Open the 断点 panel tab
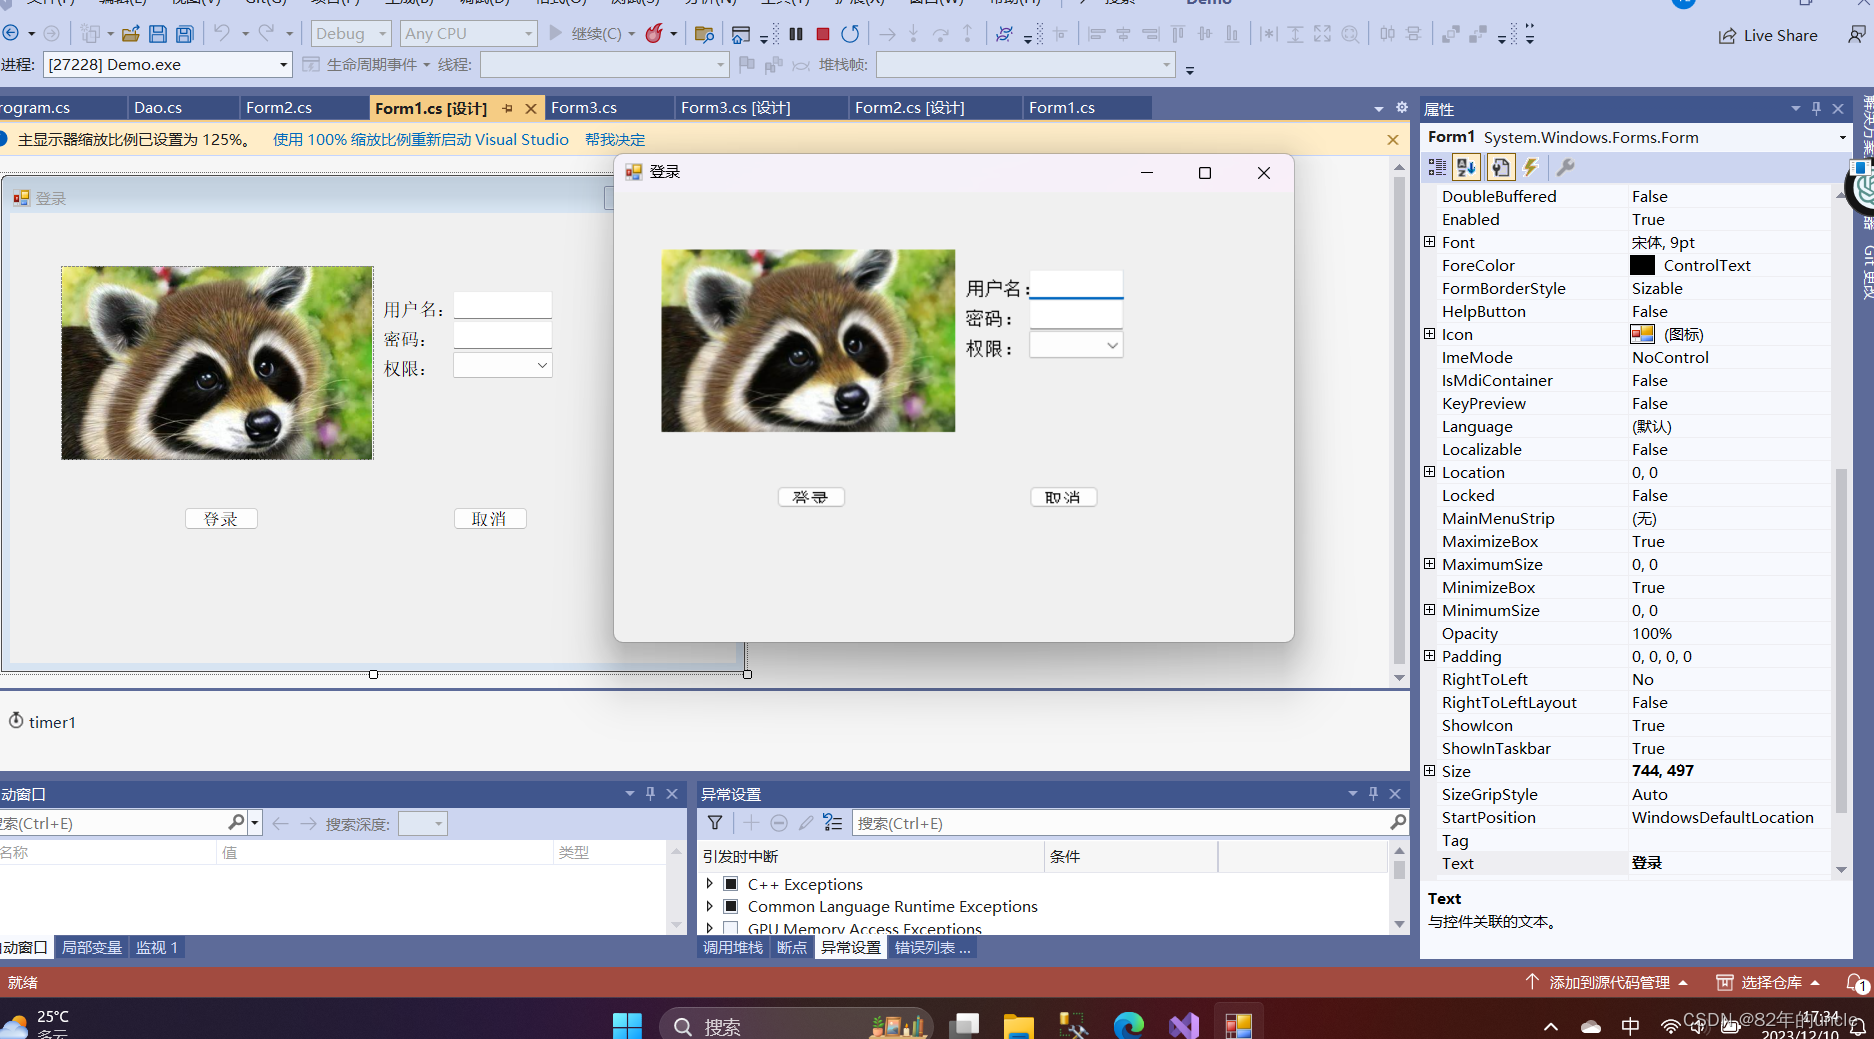1874x1039 pixels. (x=791, y=947)
